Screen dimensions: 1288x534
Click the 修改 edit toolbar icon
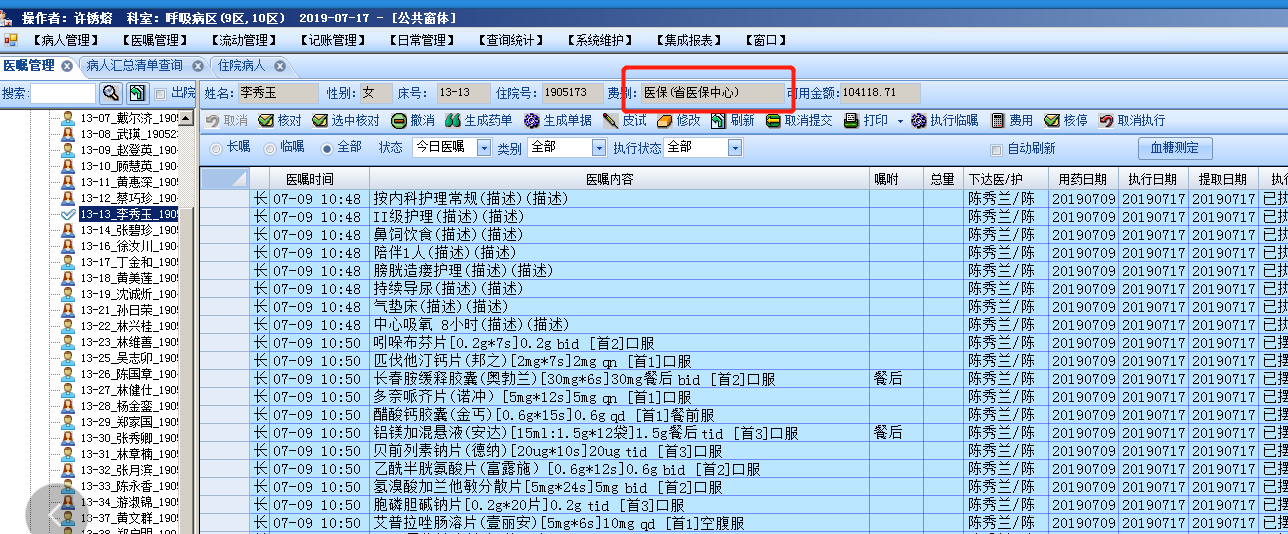(664, 121)
